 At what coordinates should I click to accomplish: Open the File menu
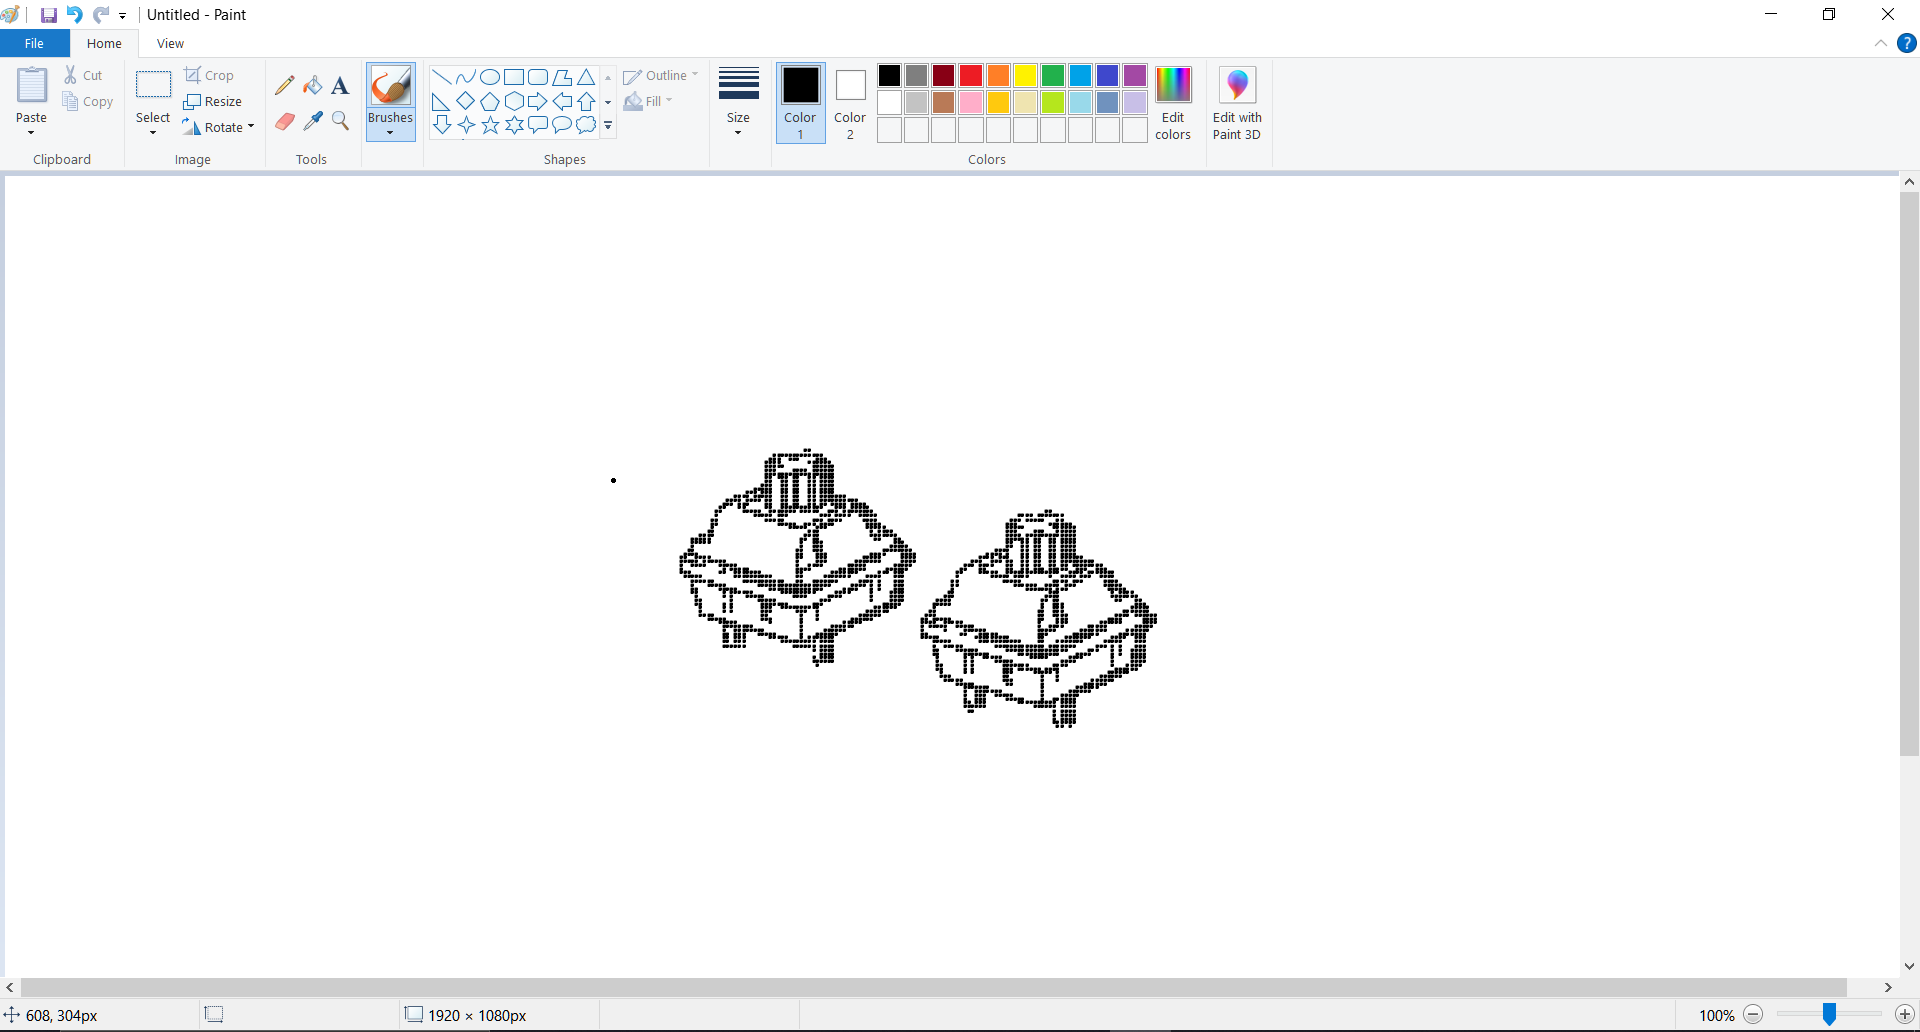pos(34,43)
